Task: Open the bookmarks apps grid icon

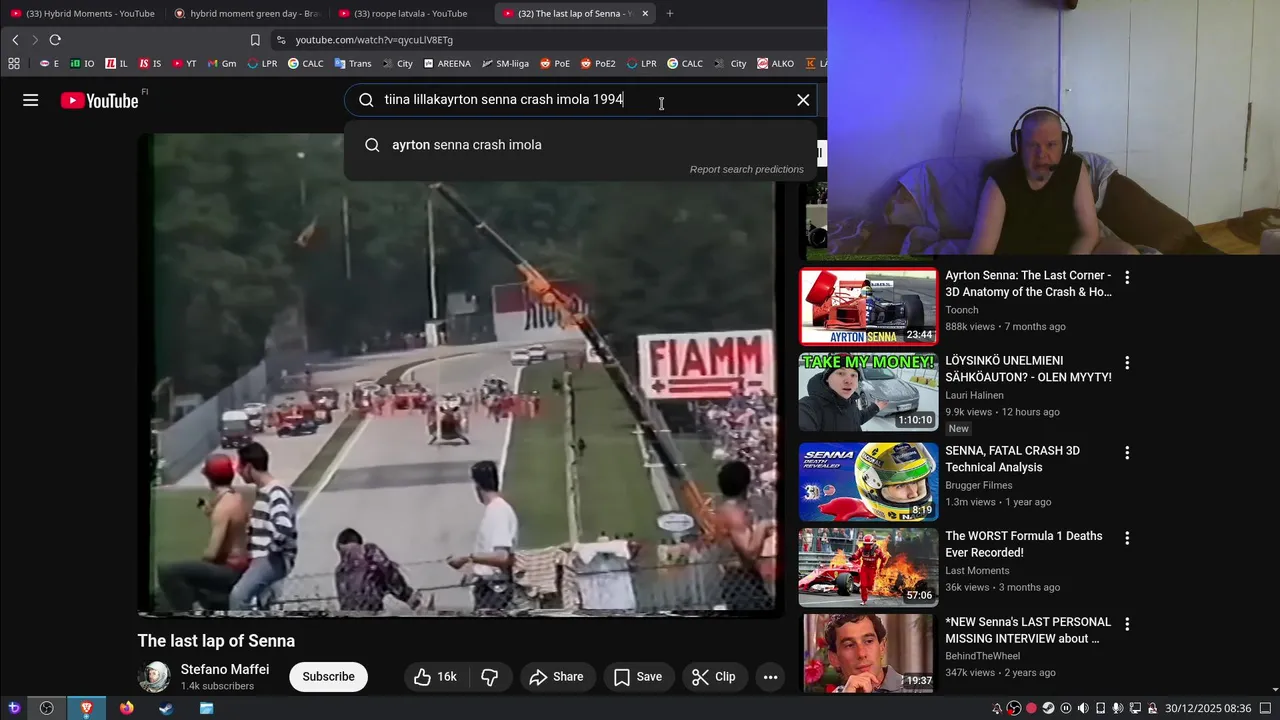Action: pos(14,63)
